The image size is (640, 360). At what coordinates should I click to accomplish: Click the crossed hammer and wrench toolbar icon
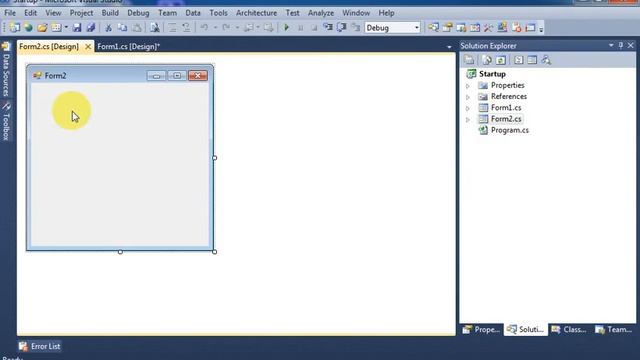tap(489, 28)
